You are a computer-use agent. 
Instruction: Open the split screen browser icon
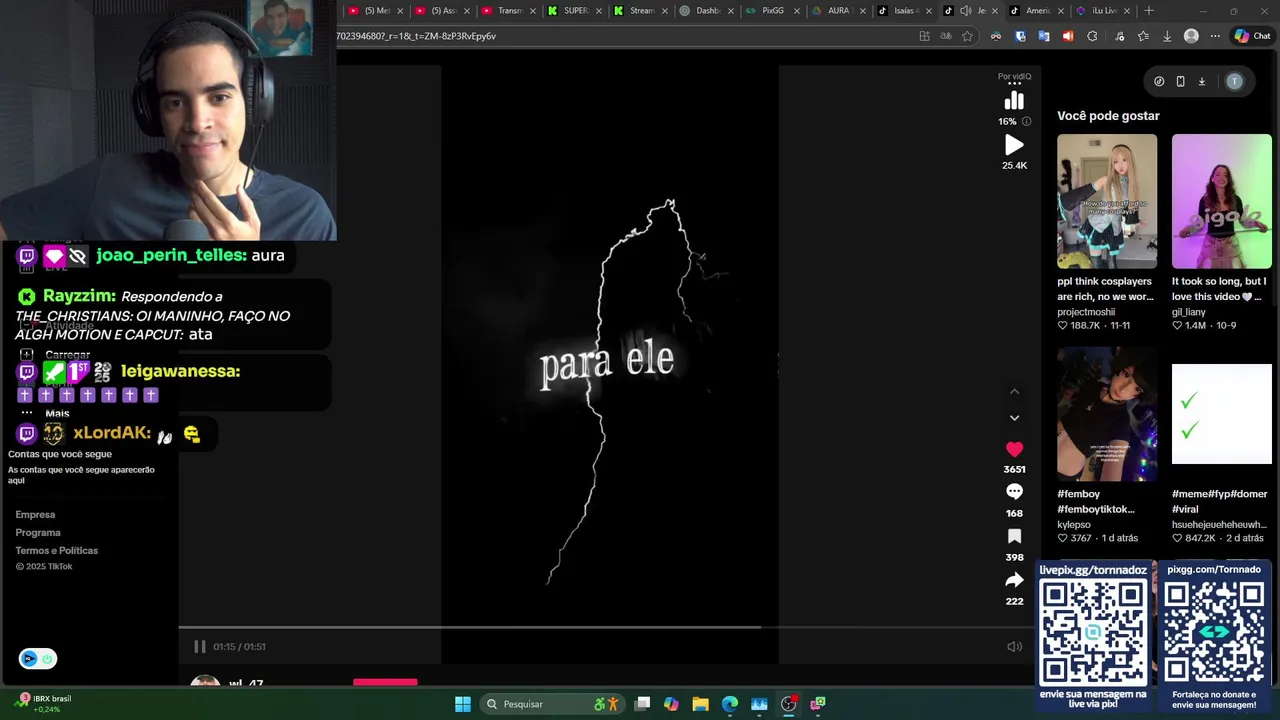point(924,36)
